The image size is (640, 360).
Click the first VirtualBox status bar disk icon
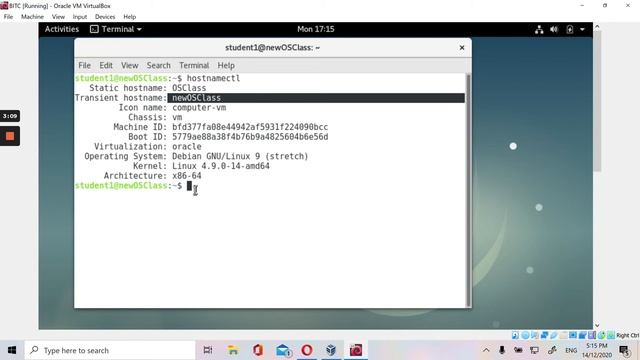click(516, 335)
